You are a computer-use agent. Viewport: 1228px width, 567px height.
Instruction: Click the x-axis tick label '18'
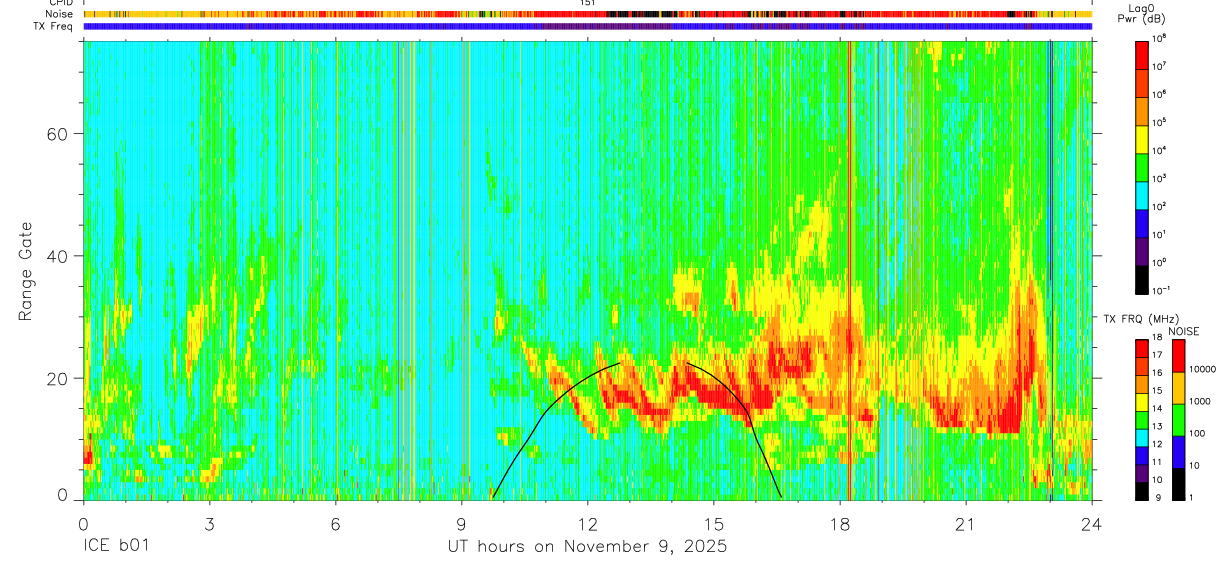click(840, 525)
